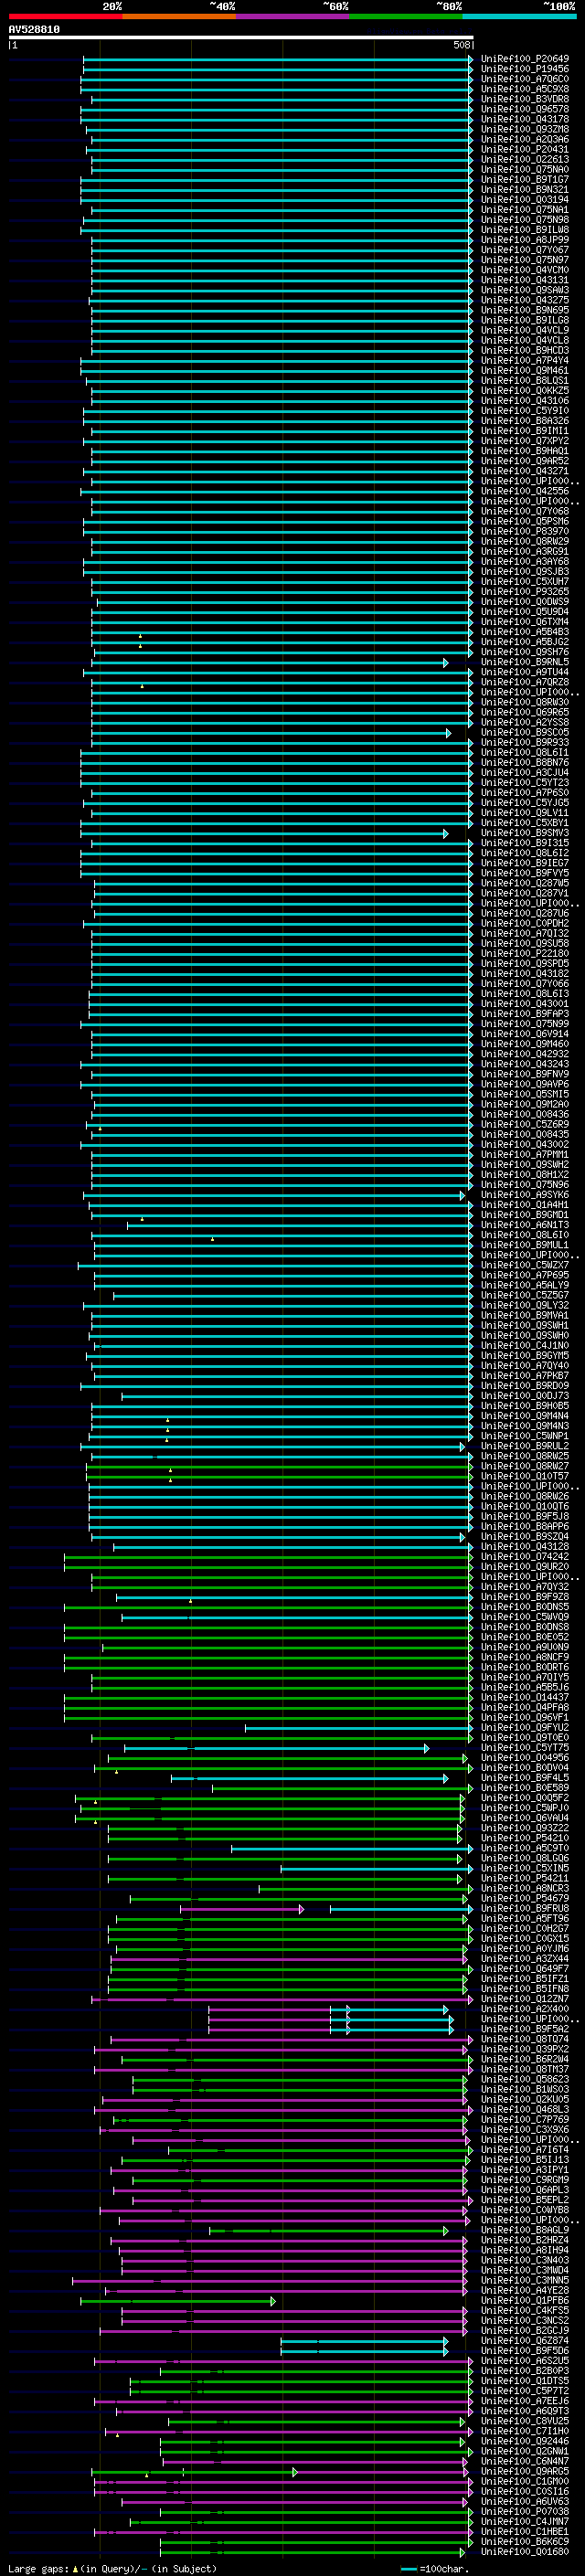Image resolution: width=585 pixels, height=2576 pixels.
Task: Select the UniRef100_A9U0N9 label
Action: coord(525,1647)
